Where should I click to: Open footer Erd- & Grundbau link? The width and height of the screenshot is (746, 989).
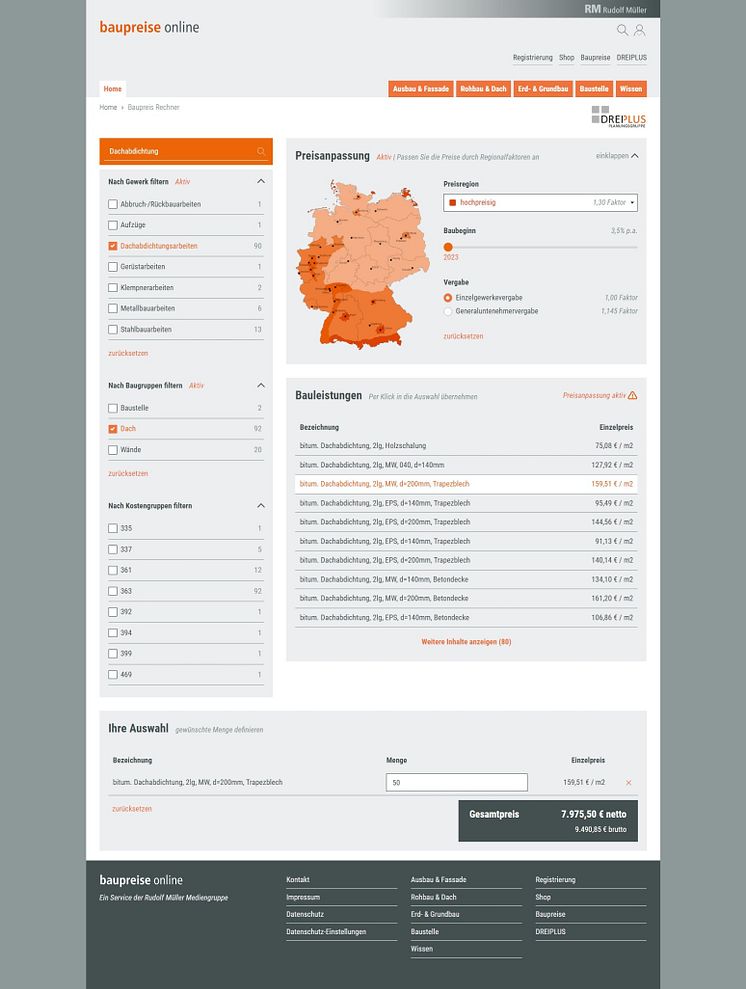(x=434, y=914)
